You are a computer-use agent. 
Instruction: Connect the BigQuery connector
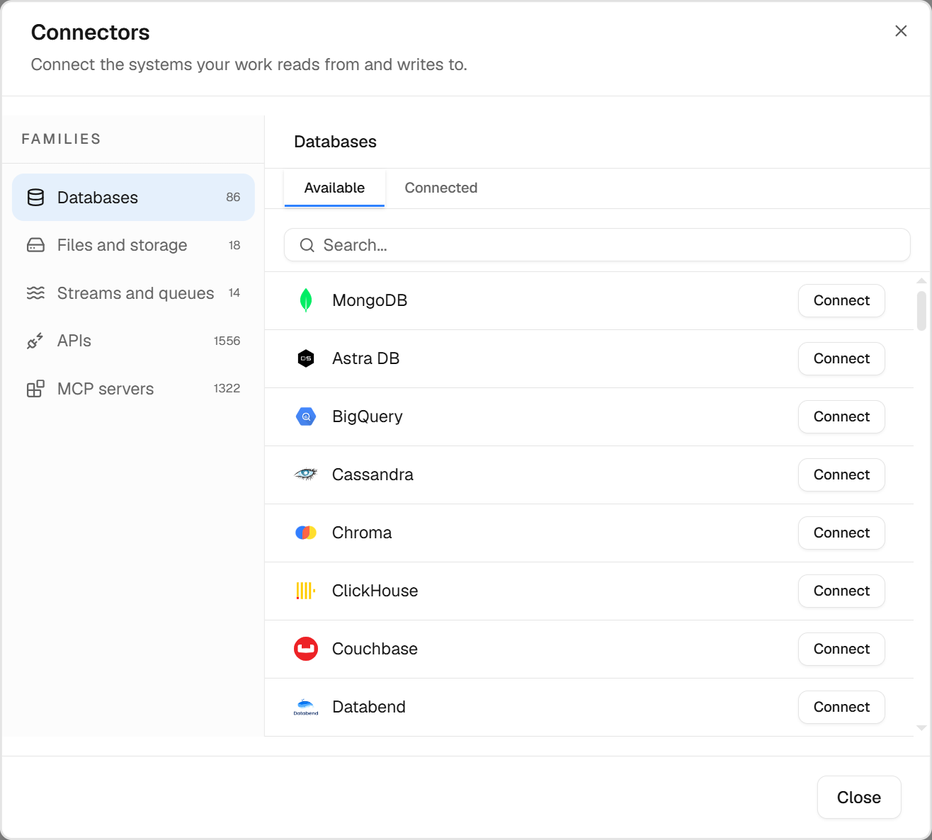pos(841,417)
